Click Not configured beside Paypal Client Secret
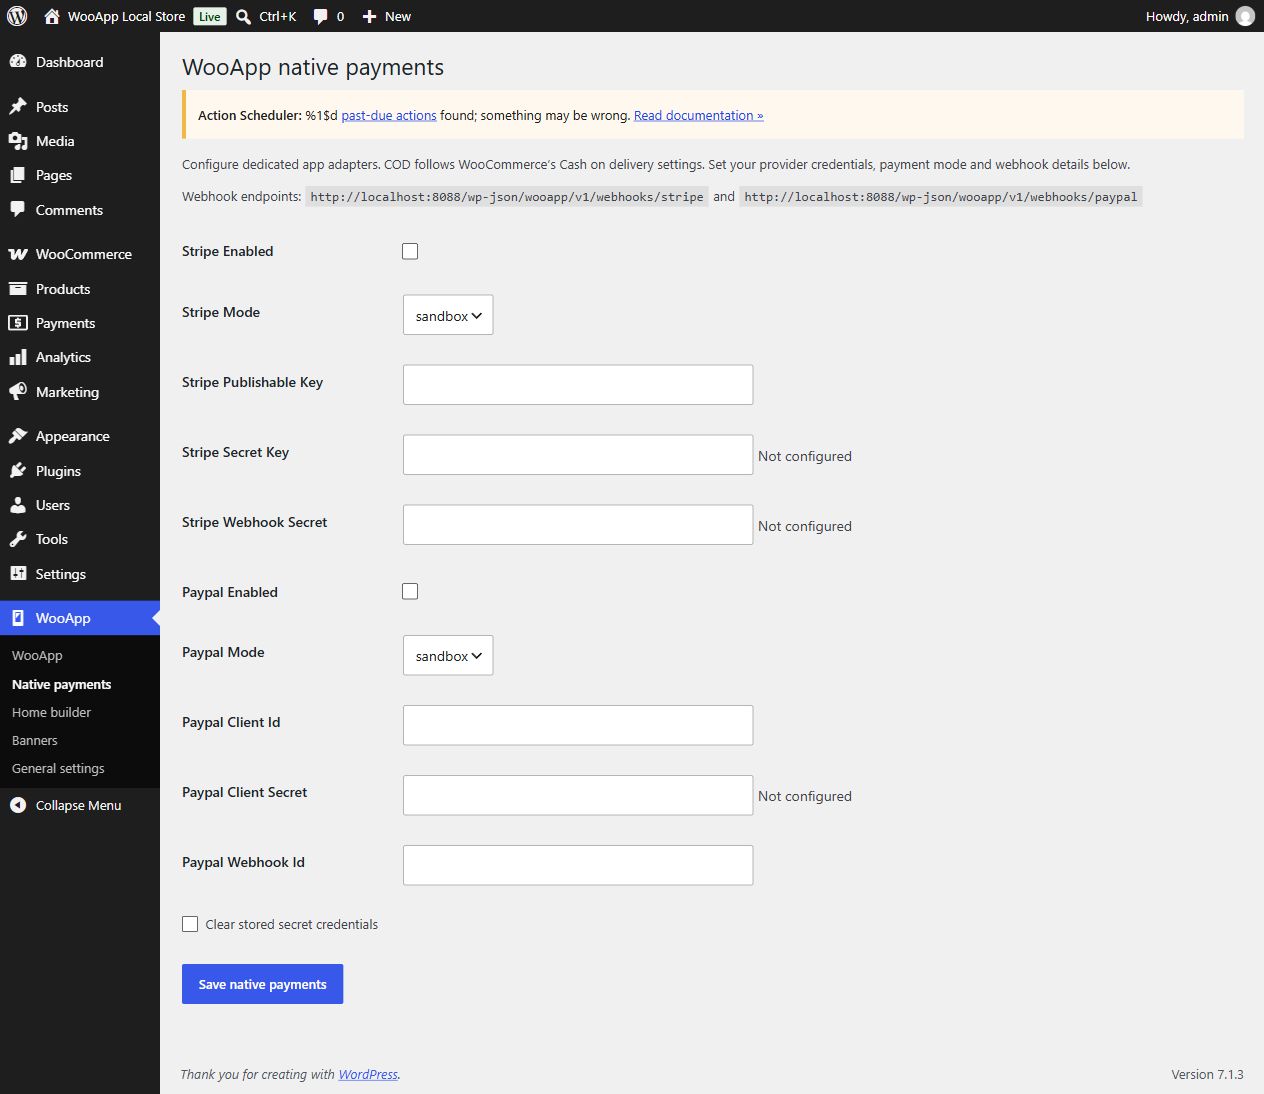1264x1094 pixels. pos(805,796)
